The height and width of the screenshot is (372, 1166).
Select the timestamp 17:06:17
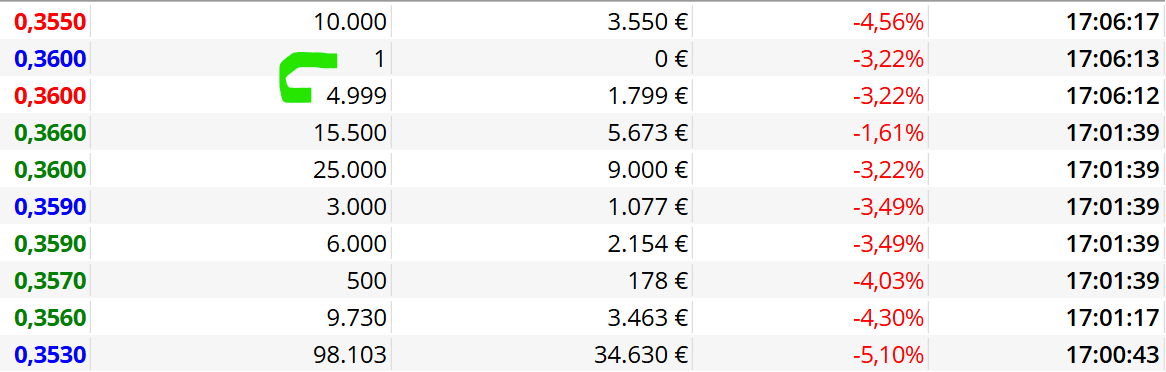click(1112, 22)
